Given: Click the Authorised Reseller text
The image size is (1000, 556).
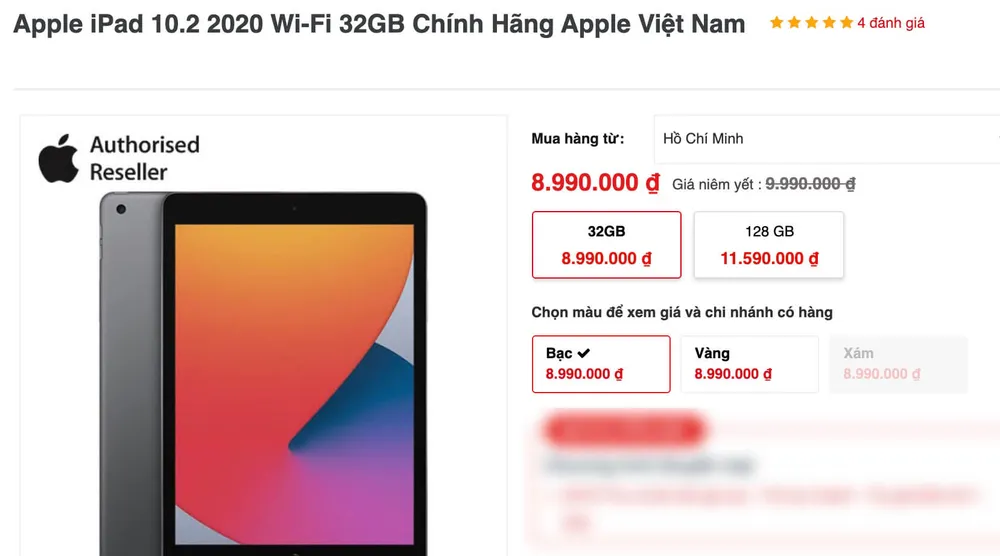Looking at the screenshot, I should (145, 158).
